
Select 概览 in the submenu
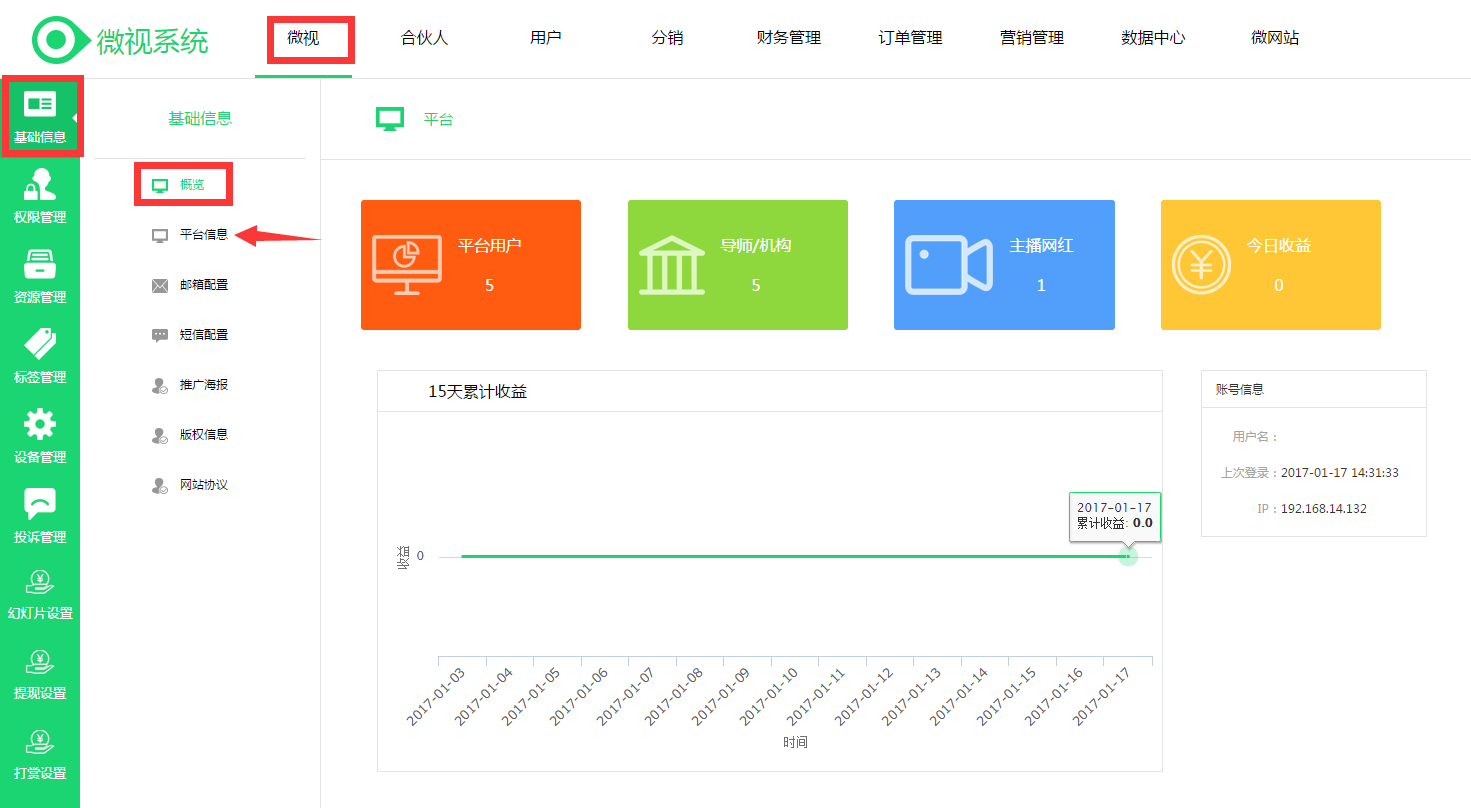(x=192, y=185)
